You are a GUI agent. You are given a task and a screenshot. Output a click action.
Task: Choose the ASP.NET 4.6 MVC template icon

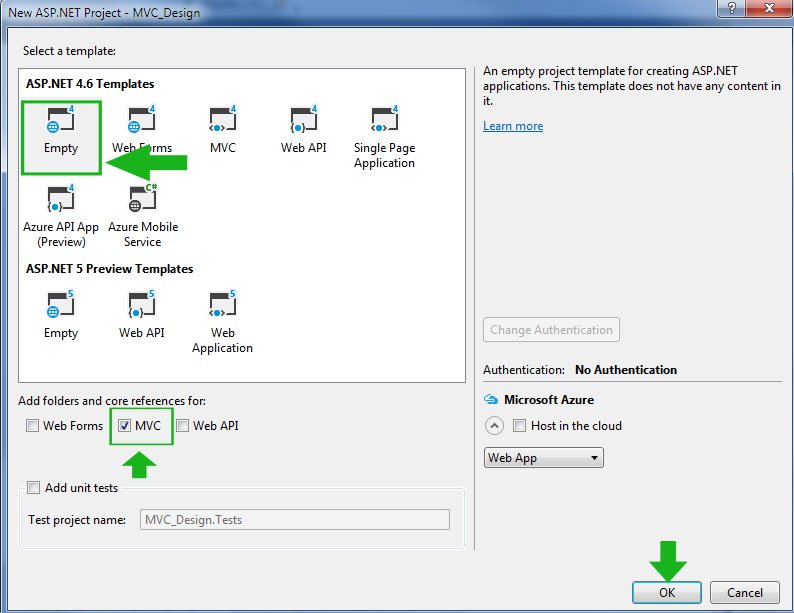pyautogui.click(x=223, y=119)
